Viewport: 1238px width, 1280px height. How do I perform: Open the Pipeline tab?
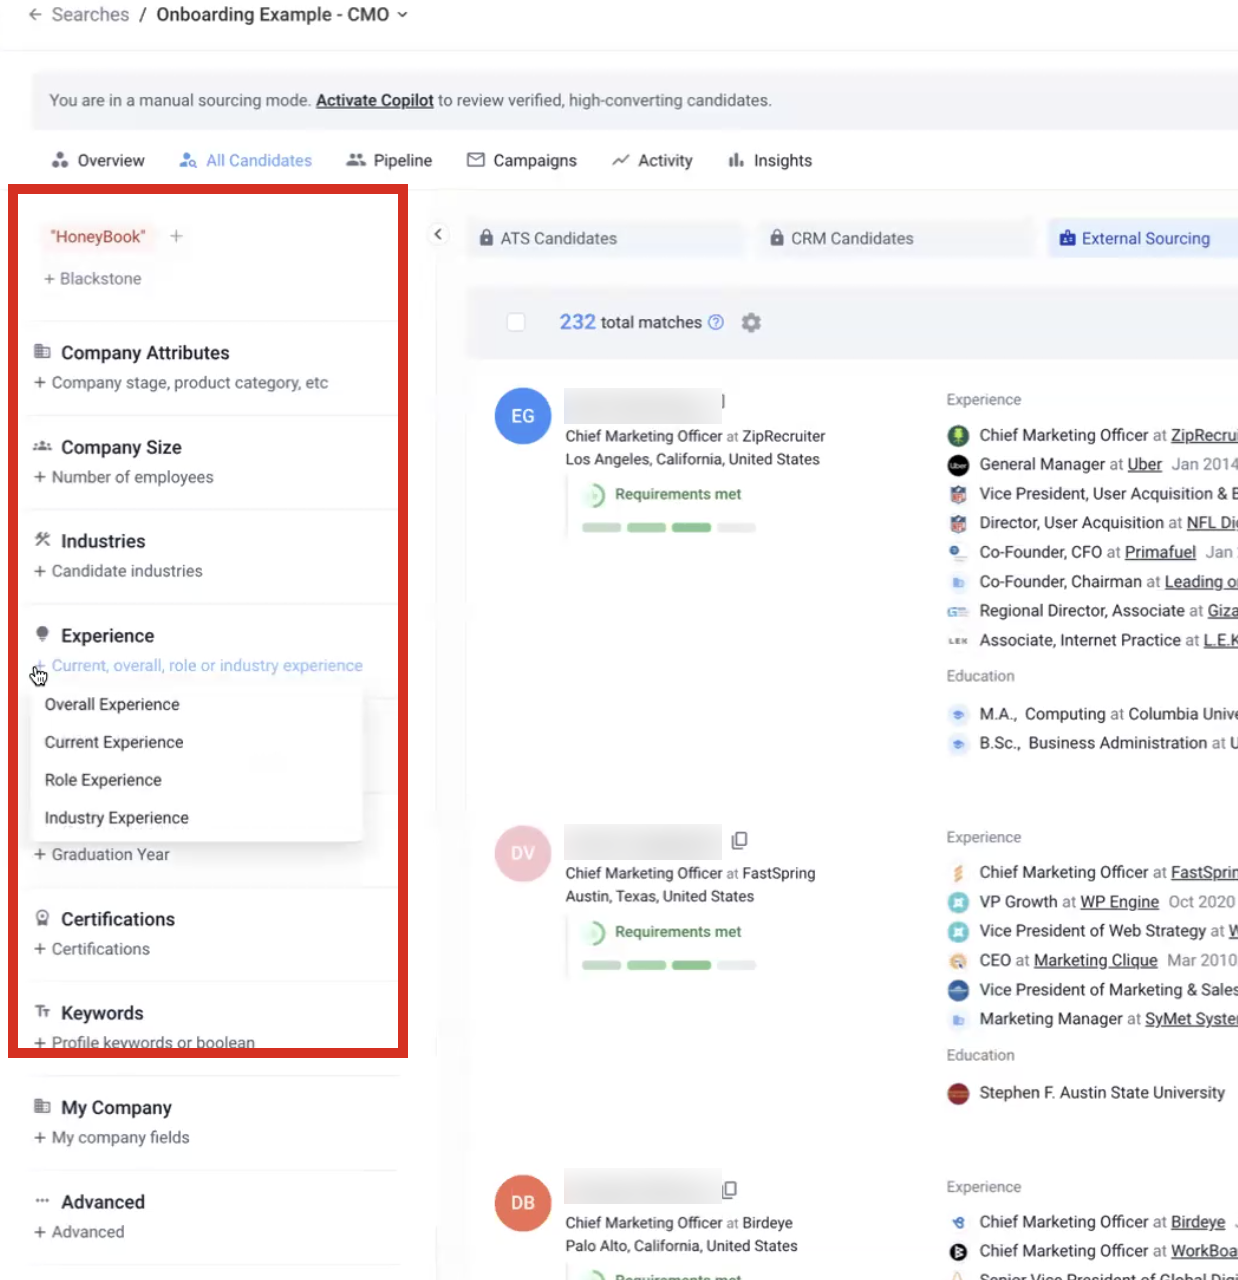tap(389, 160)
